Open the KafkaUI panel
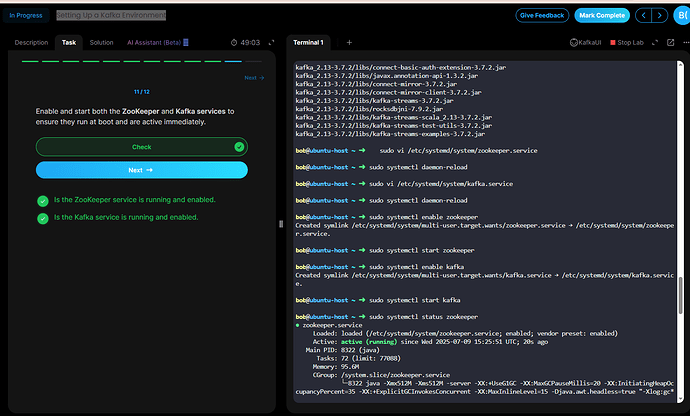The height and width of the screenshot is (416, 690). tap(588, 43)
